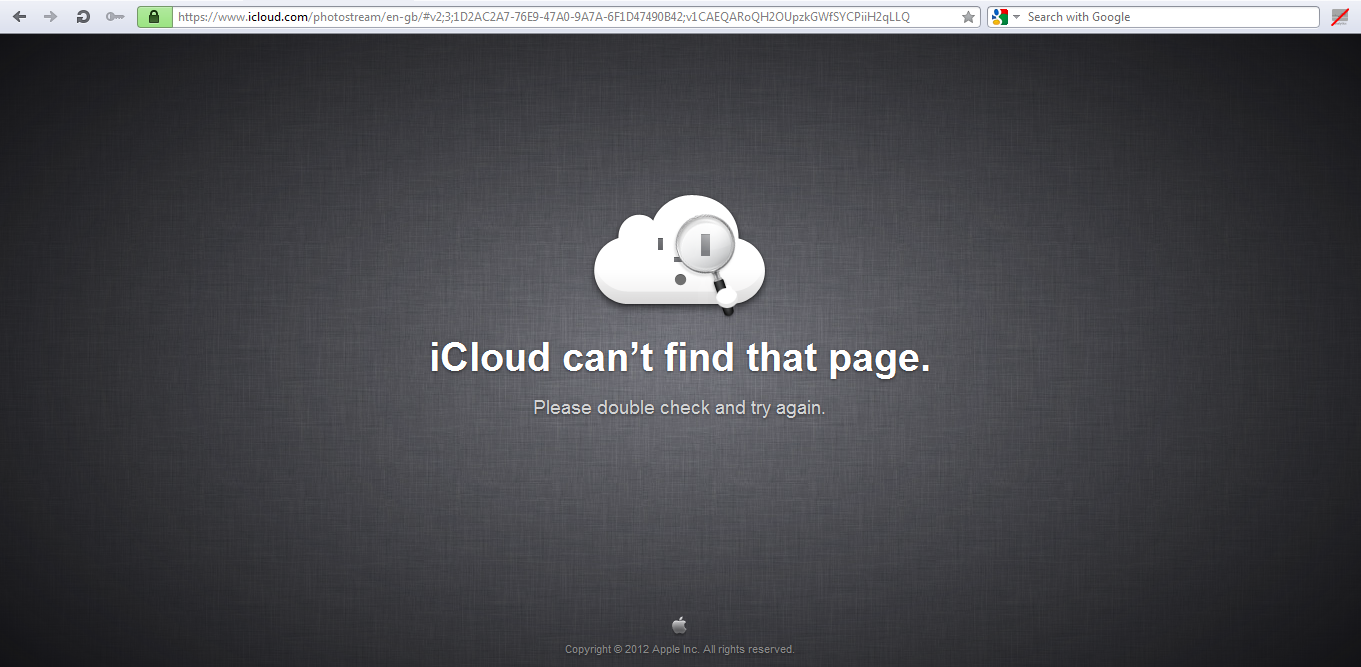Reload the page with the reload icon

coord(83,17)
